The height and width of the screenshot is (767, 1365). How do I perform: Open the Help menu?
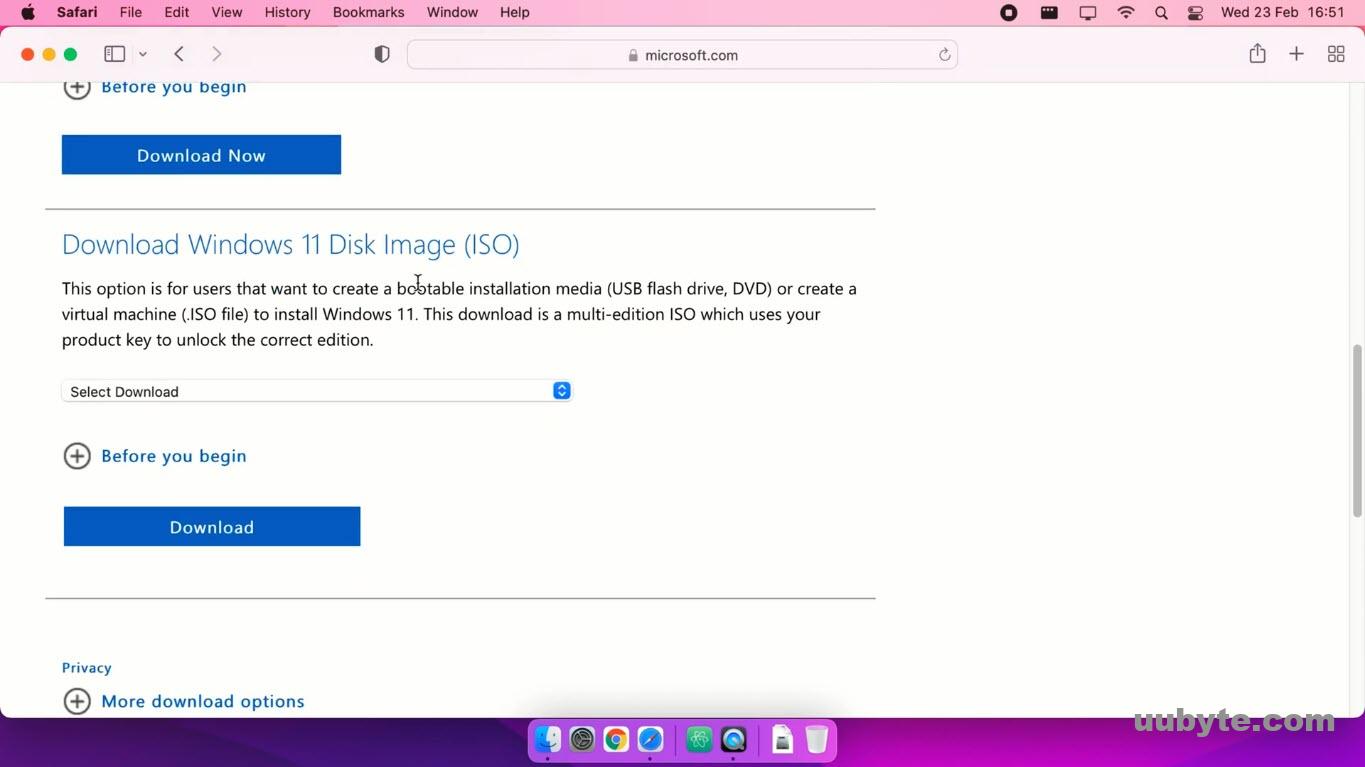tap(515, 12)
